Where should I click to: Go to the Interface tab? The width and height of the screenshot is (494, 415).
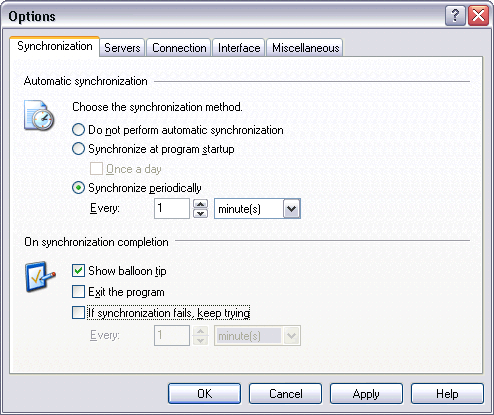[239, 48]
